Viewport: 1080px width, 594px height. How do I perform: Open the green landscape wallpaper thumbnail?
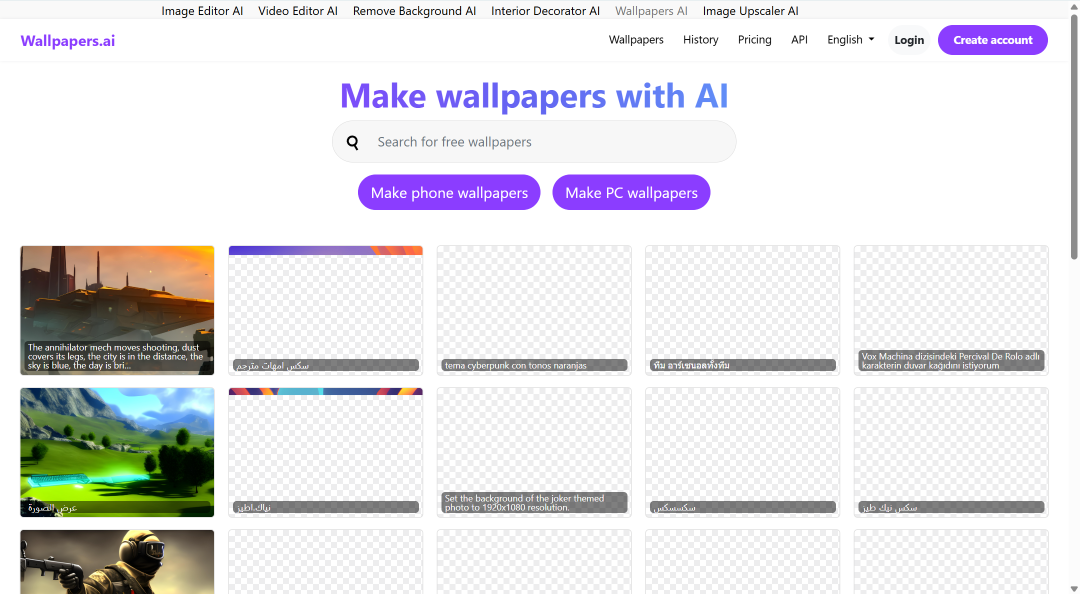tap(117, 452)
